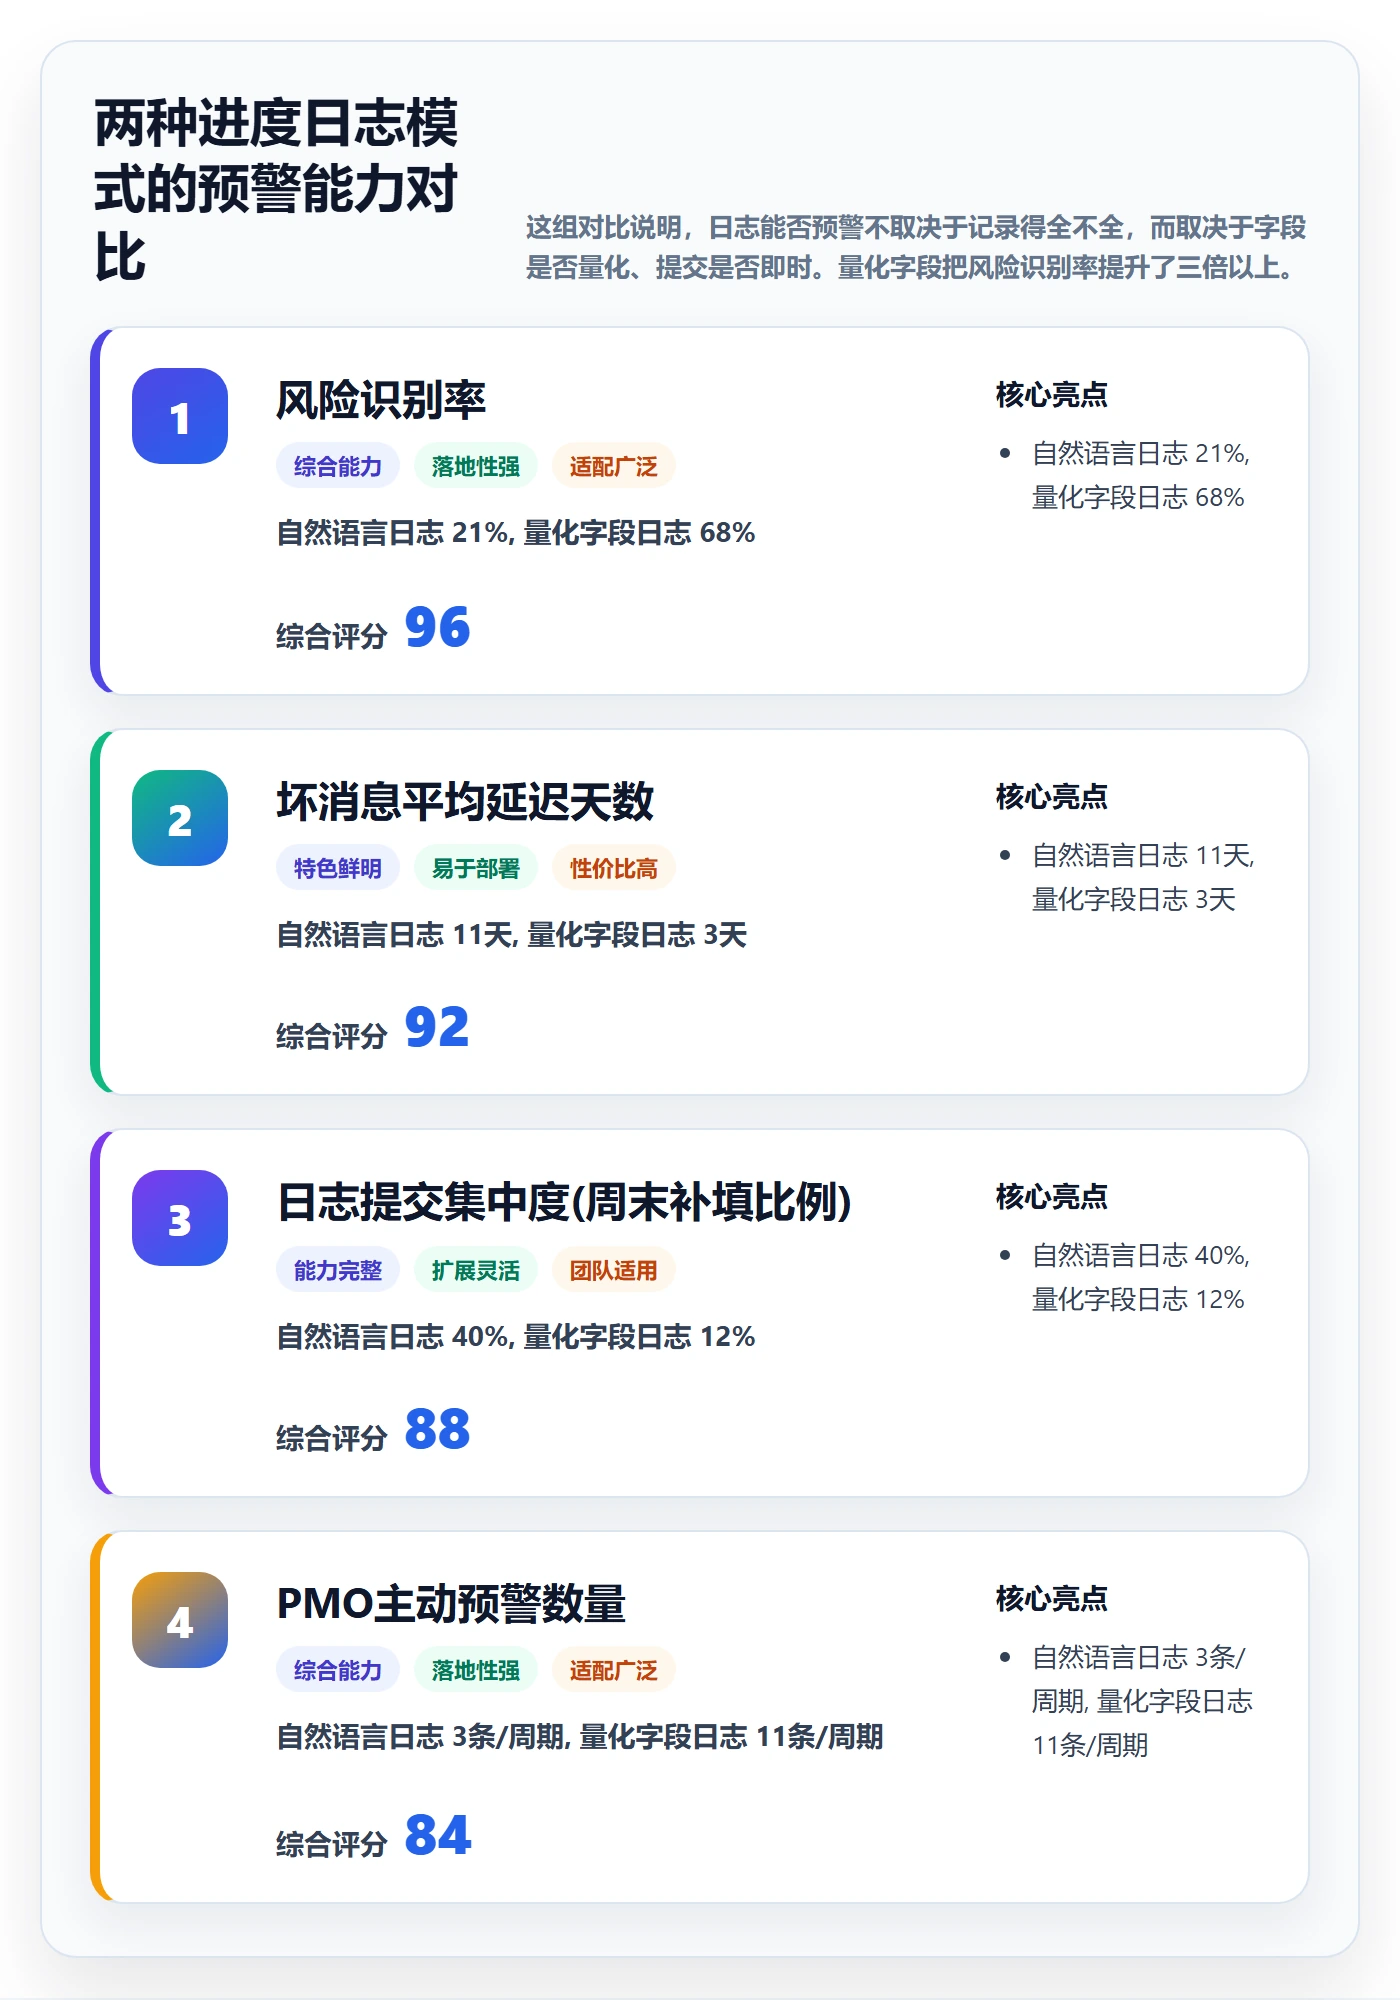Click the score value 84
This screenshot has height=2000, width=1400.
click(437, 1836)
